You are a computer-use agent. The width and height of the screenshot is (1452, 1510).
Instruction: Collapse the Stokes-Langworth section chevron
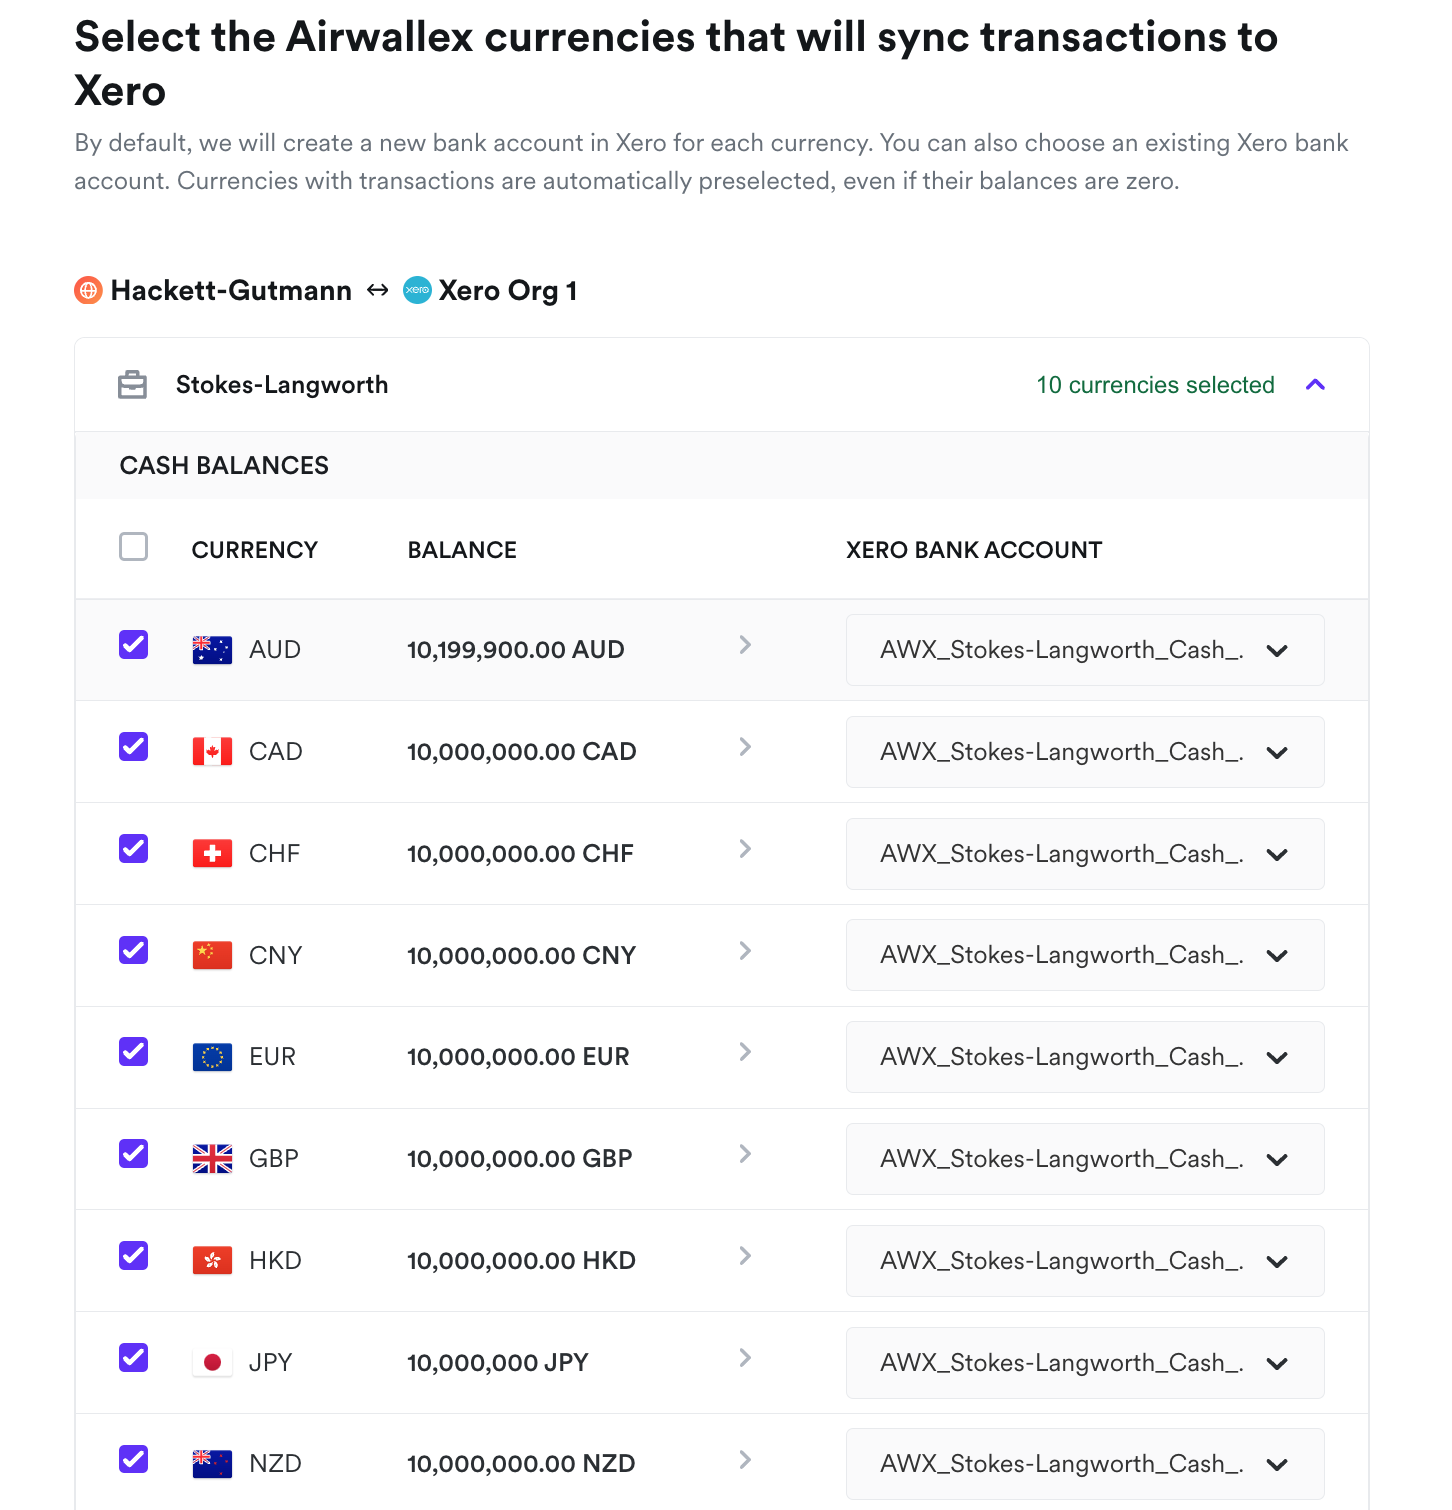[1316, 385]
